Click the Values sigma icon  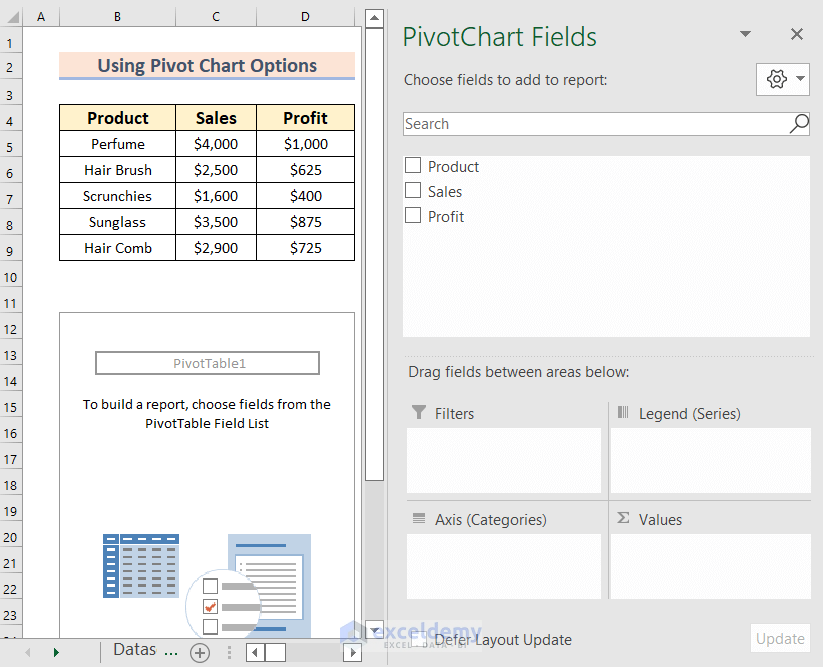pos(623,519)
